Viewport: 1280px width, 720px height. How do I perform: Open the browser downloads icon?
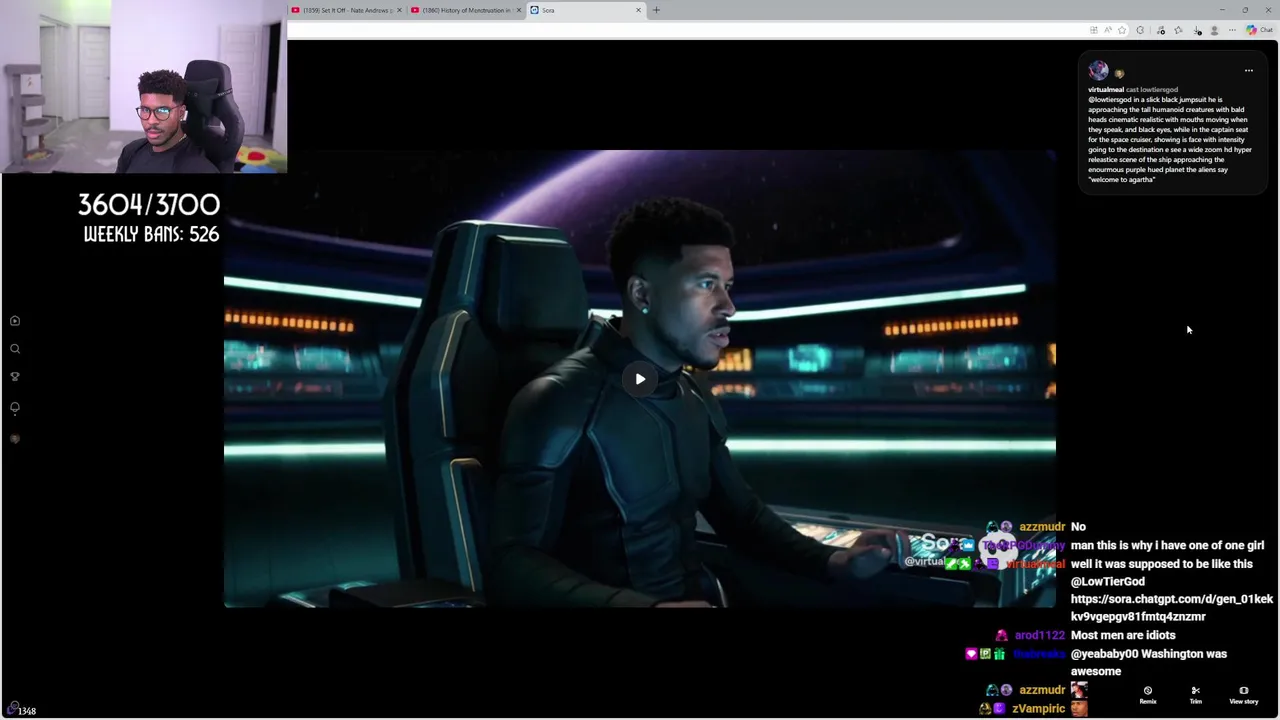(x=1197, y=30)
